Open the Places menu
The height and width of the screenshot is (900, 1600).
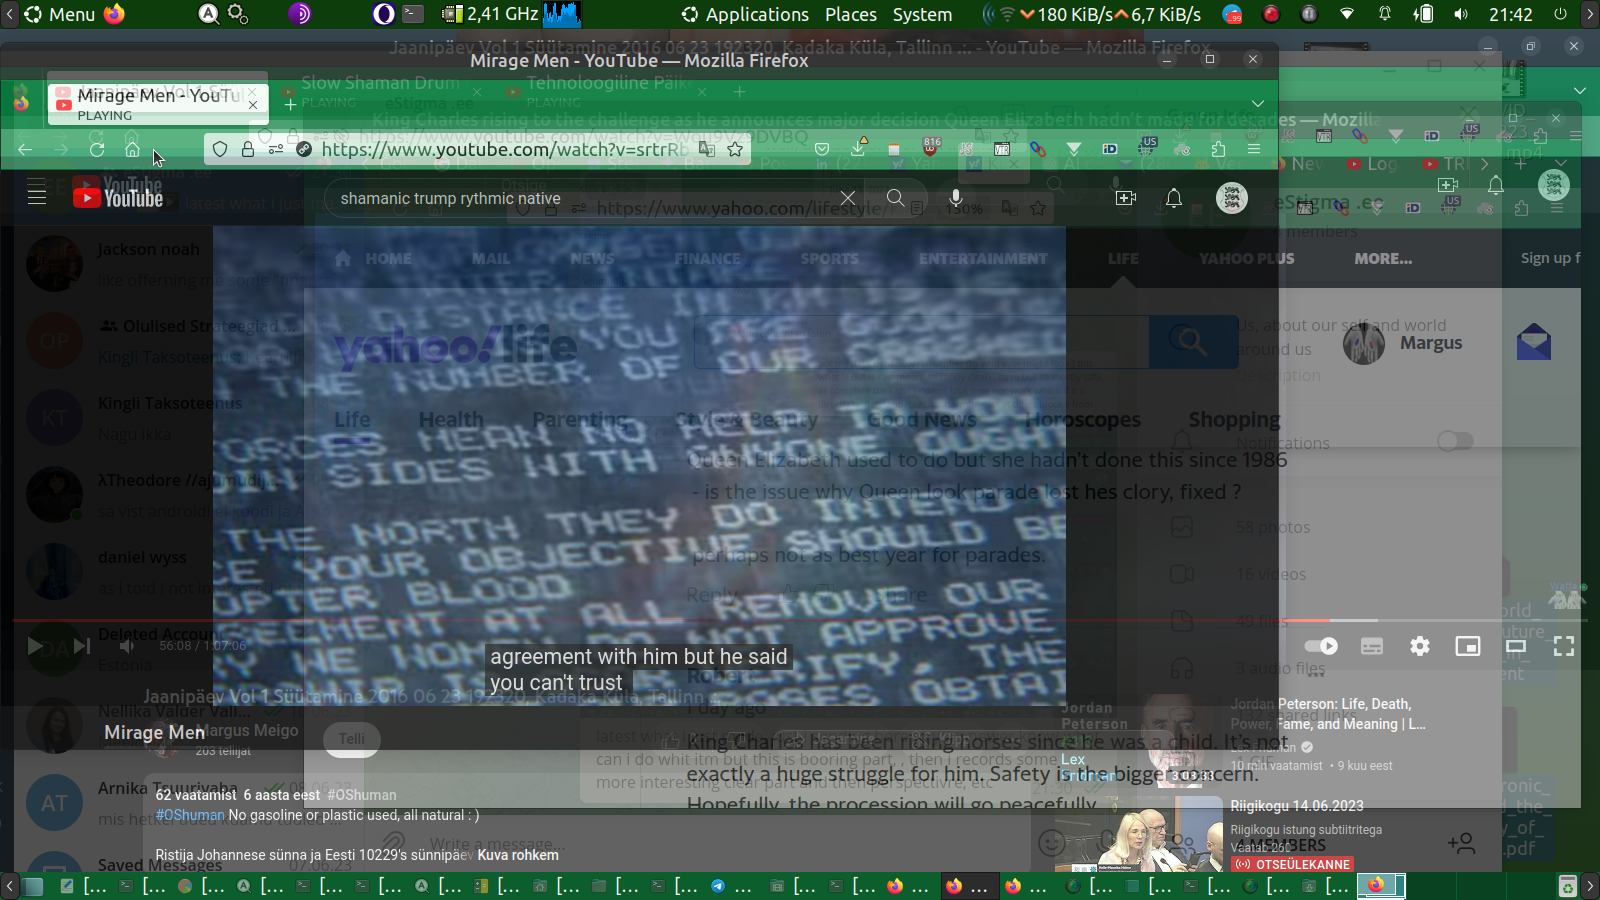(x=851, y=14)
